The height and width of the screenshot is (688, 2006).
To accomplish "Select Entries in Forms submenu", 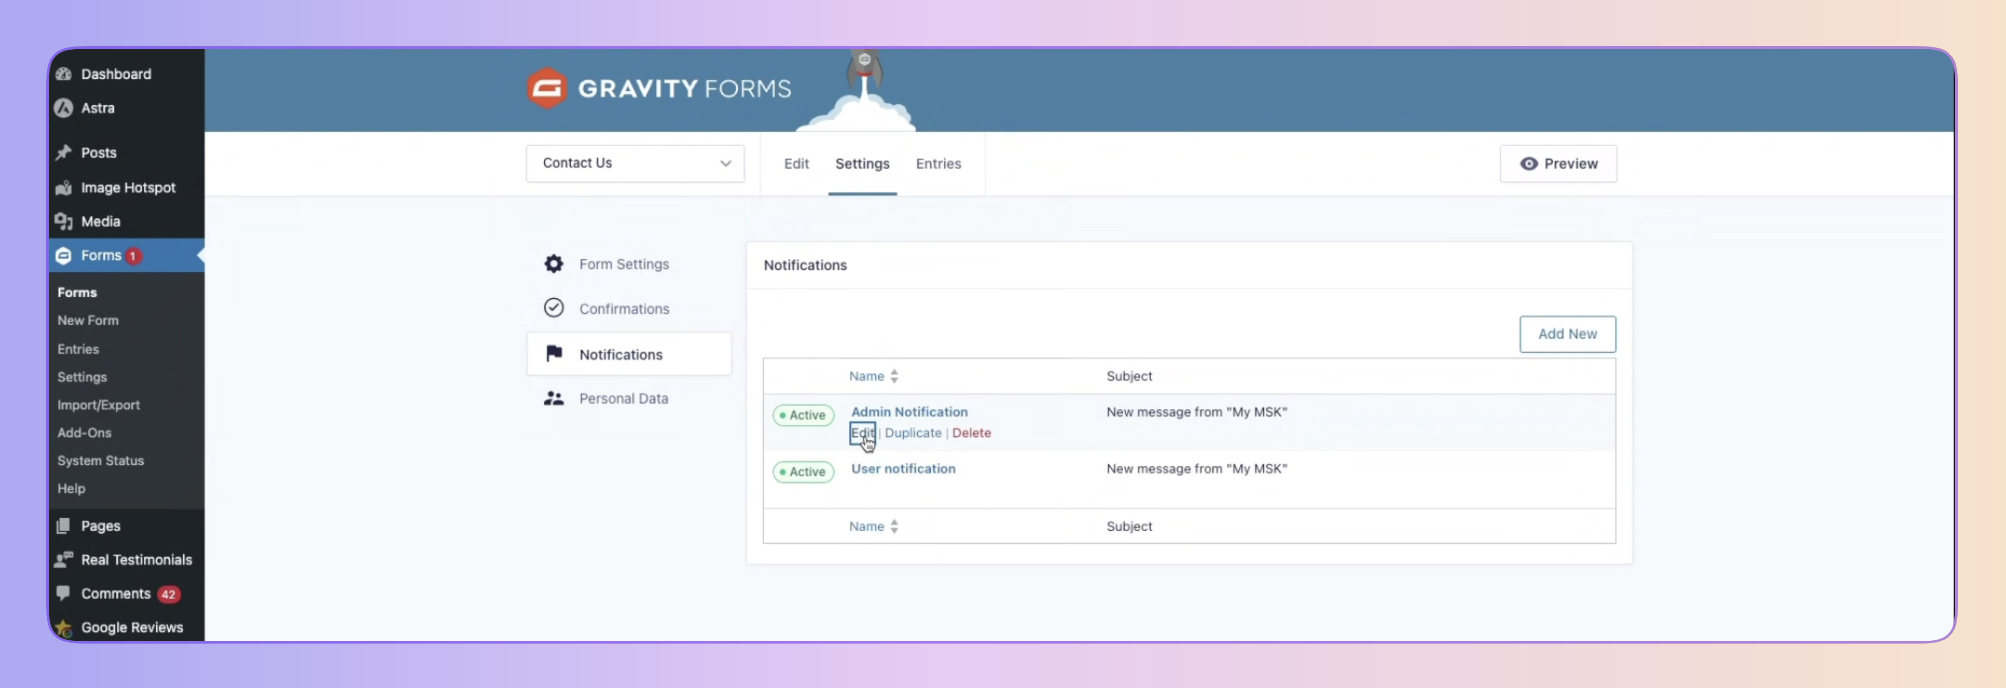I will pos(78,349).
